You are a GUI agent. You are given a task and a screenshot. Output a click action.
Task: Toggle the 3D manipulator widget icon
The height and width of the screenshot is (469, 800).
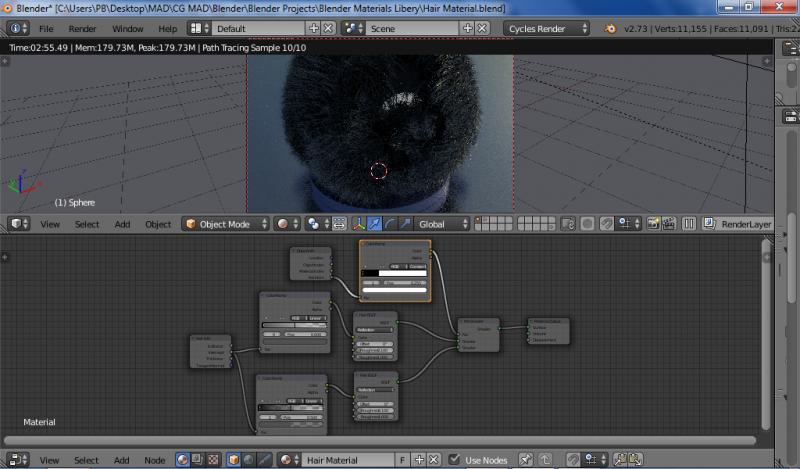tap(358, 224)
